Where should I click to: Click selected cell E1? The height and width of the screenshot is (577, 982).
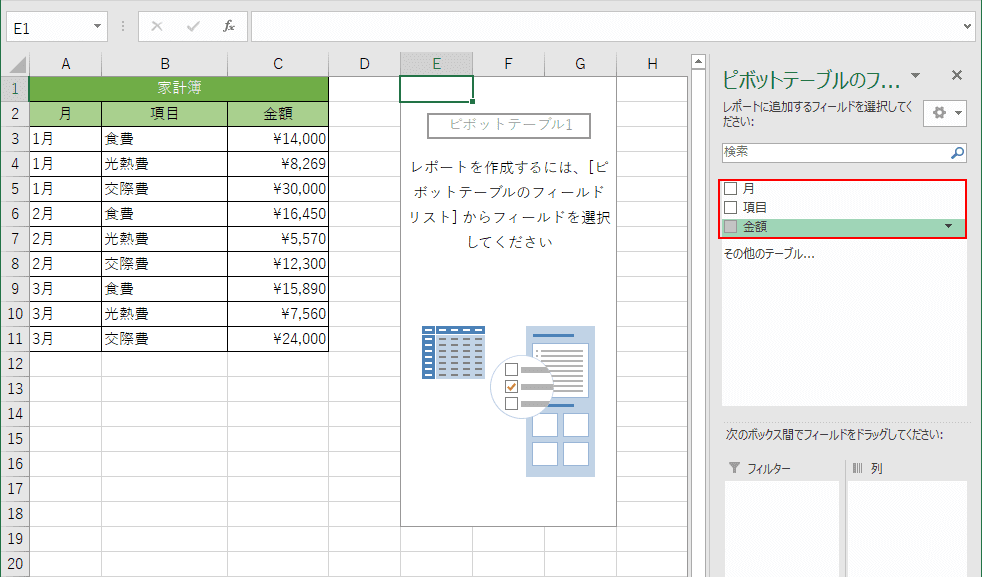pyautogui.click(x=437, y=88)
